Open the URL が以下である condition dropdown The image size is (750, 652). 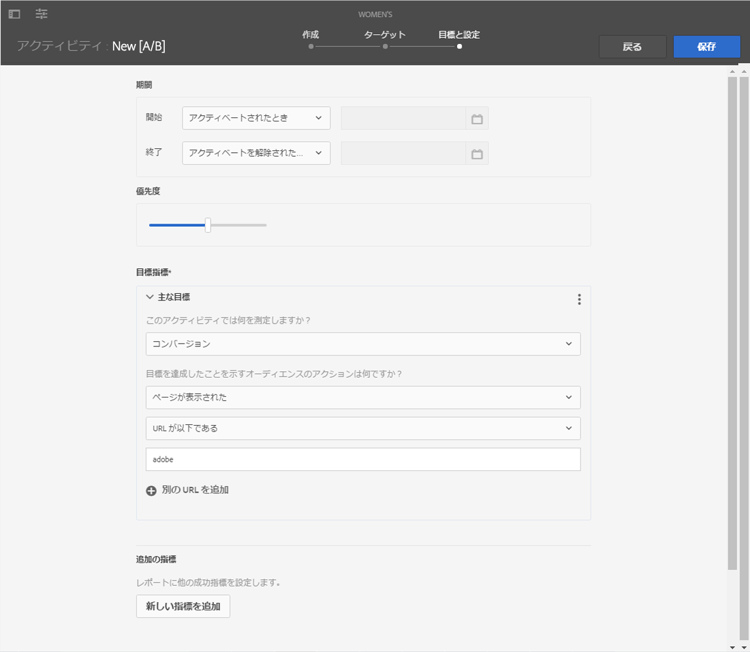coord(363,428)
